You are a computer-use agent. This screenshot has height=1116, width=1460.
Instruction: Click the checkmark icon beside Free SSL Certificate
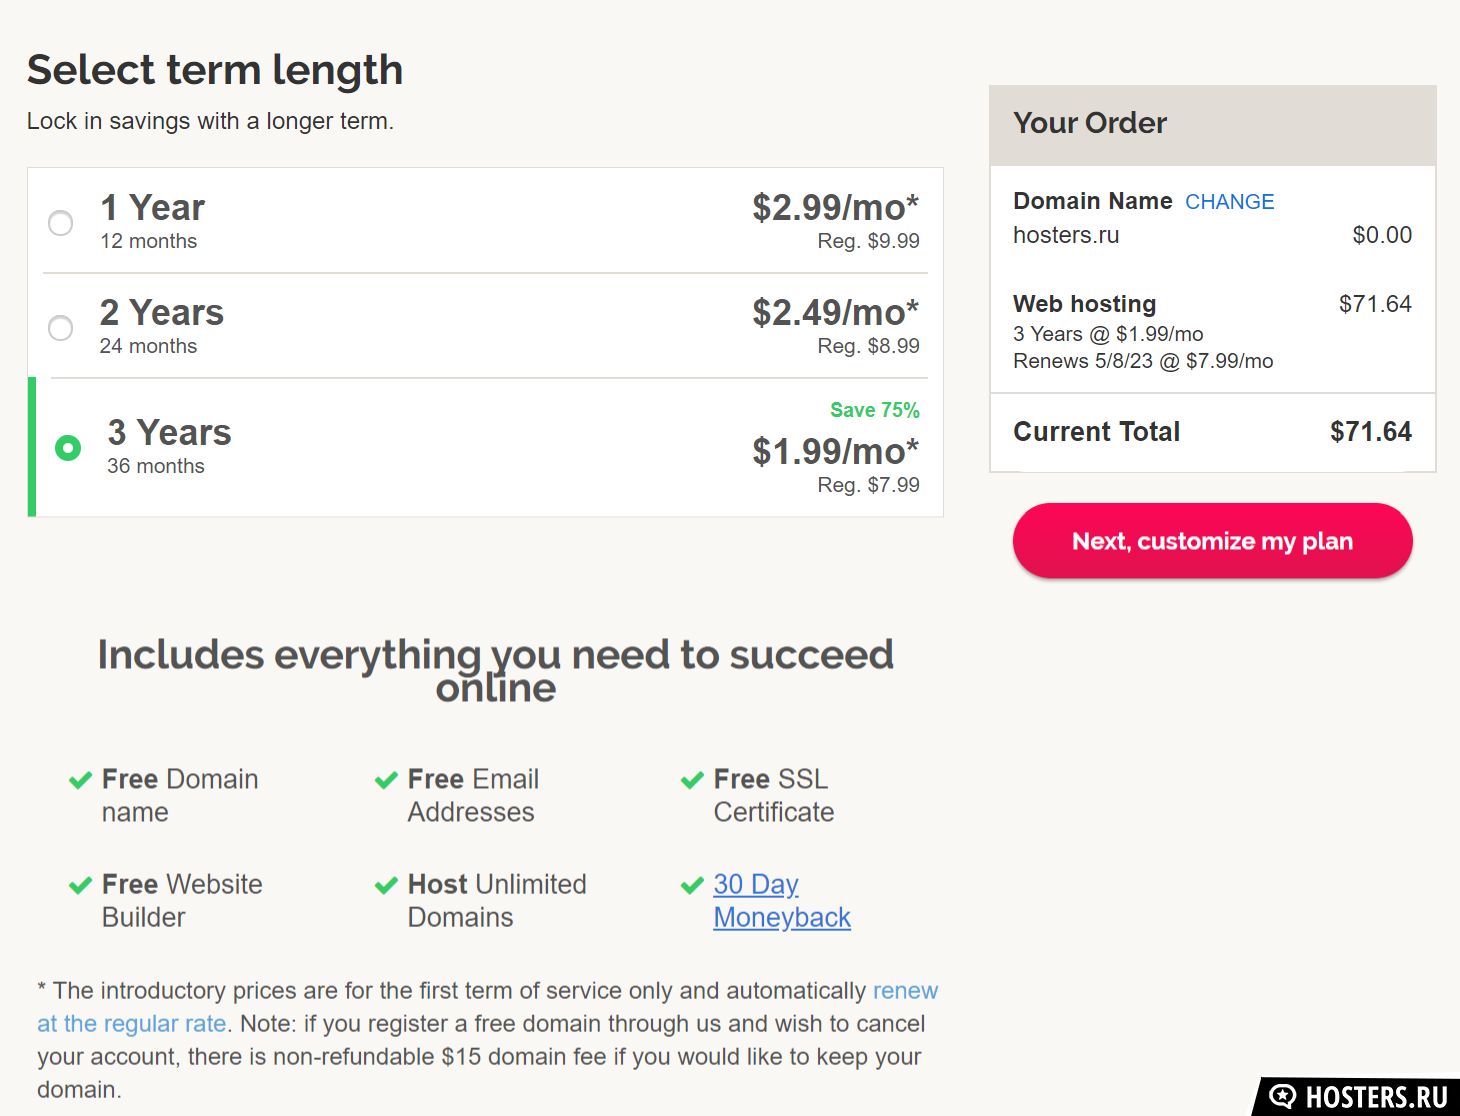click(692, 780)
